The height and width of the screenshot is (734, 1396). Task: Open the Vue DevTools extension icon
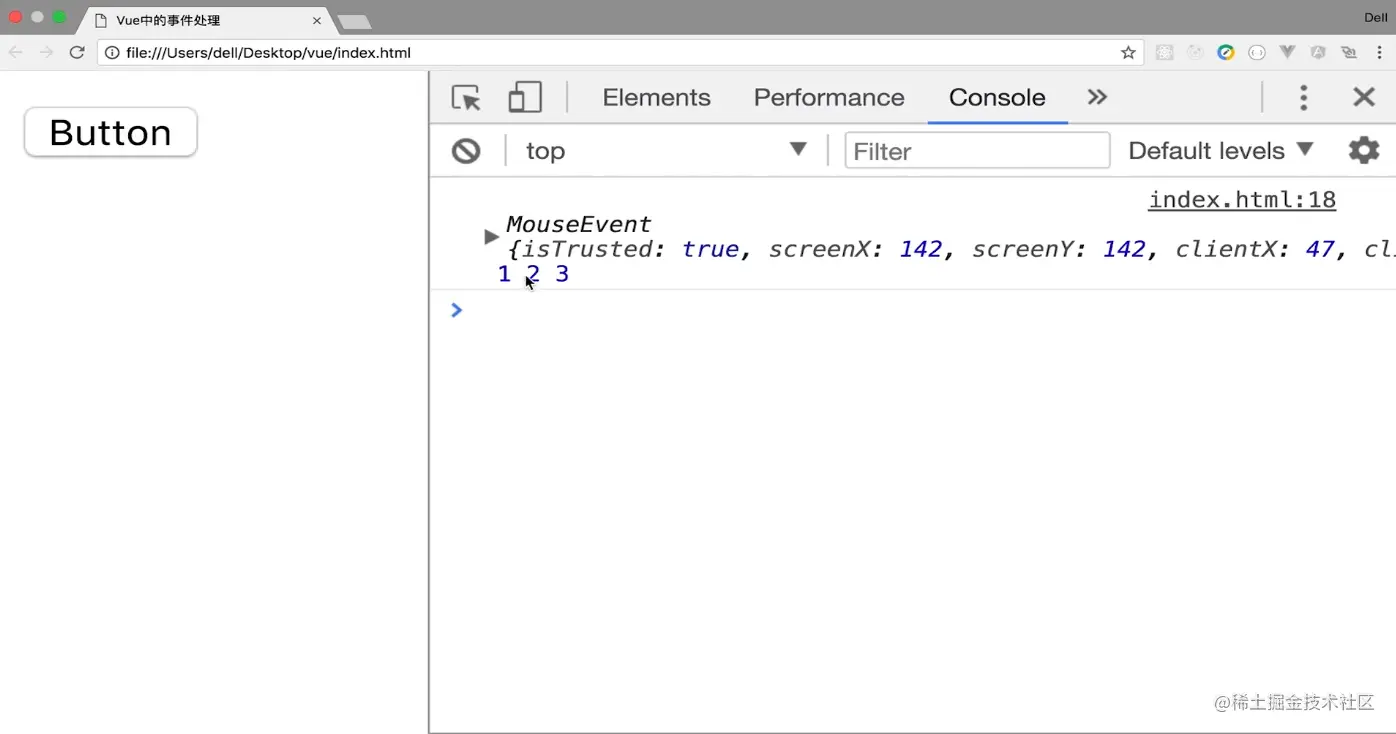tap(1288, 53)
